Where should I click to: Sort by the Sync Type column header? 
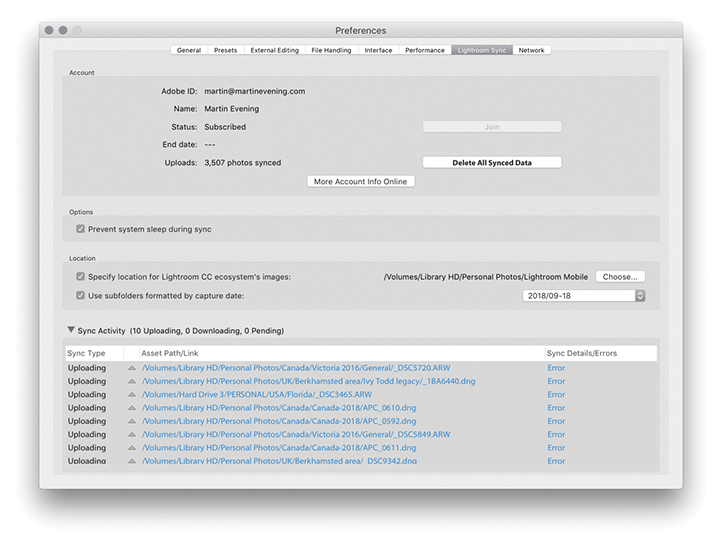pos(94,353)
